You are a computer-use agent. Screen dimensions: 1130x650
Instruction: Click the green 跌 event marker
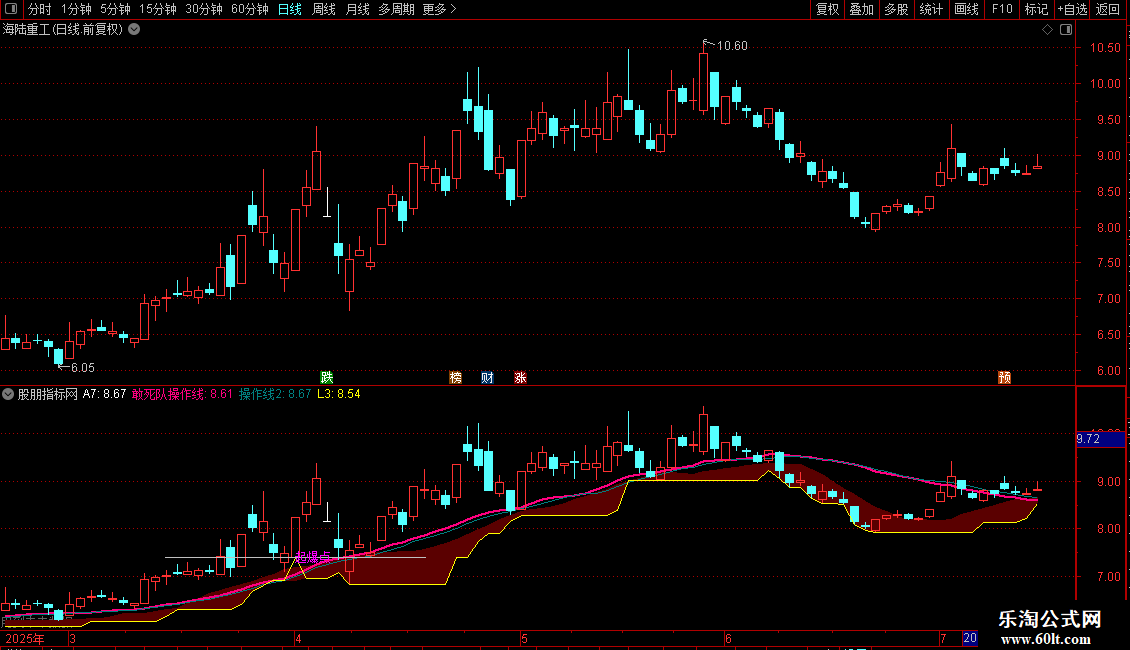[x=326, y=378]
